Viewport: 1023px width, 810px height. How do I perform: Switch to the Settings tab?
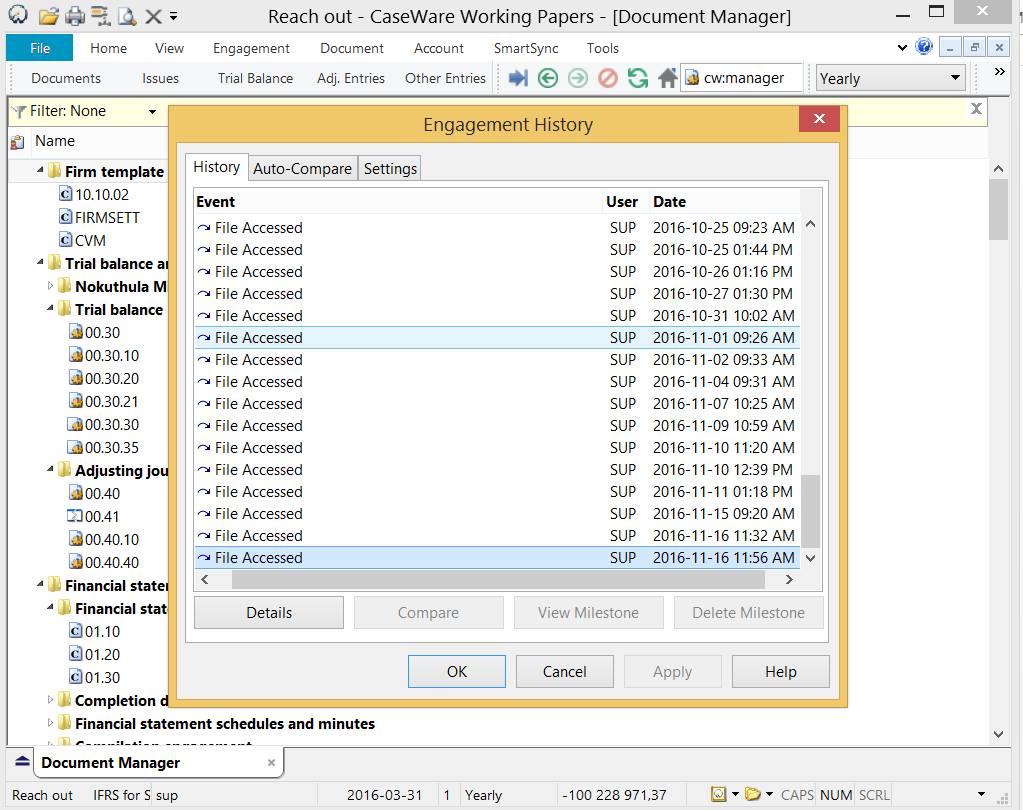[x=390, y=168]
